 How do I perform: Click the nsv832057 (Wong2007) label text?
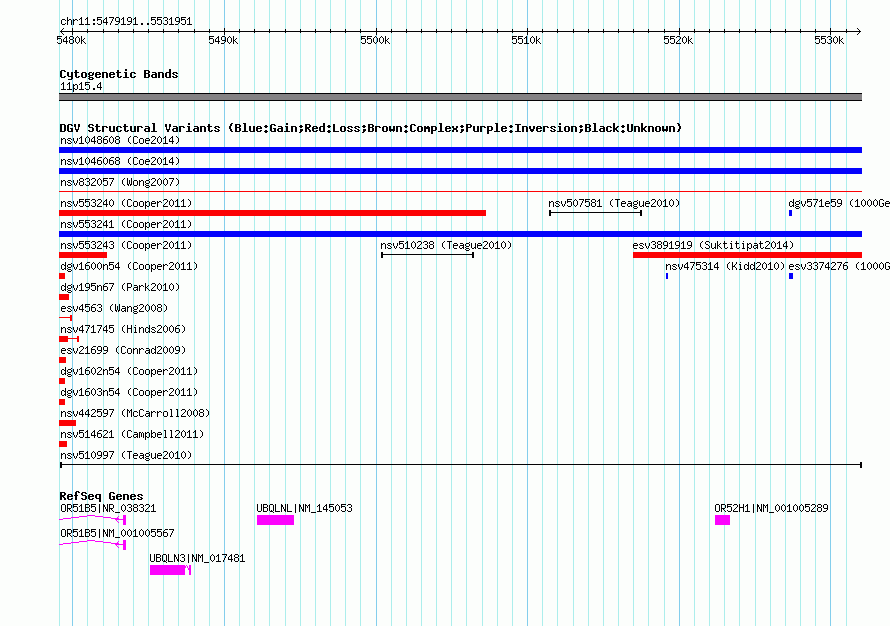(120, 182)
